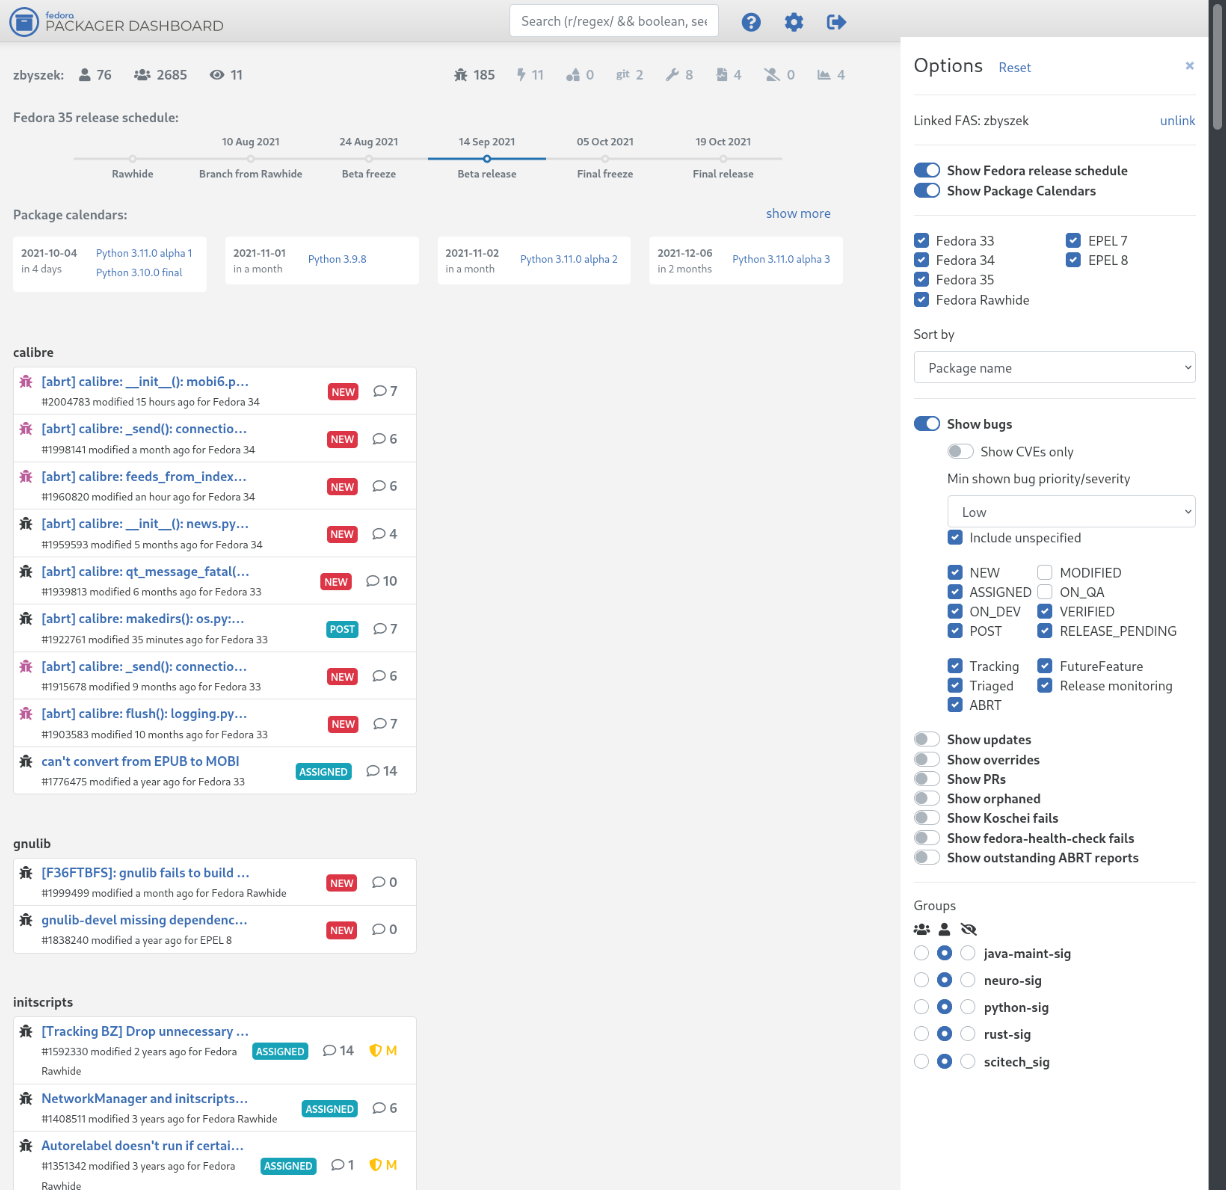Open can't convert from EPUB to MOBI bug
Viewport: 1226px width, 1190px height.
(140, 761)
